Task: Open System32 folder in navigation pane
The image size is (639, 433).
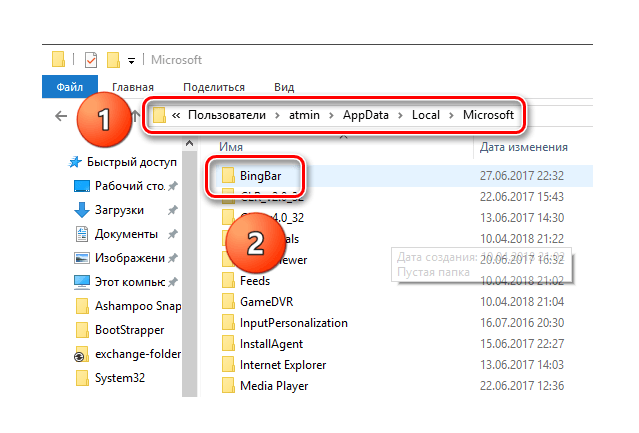Action: click(119, 378)
